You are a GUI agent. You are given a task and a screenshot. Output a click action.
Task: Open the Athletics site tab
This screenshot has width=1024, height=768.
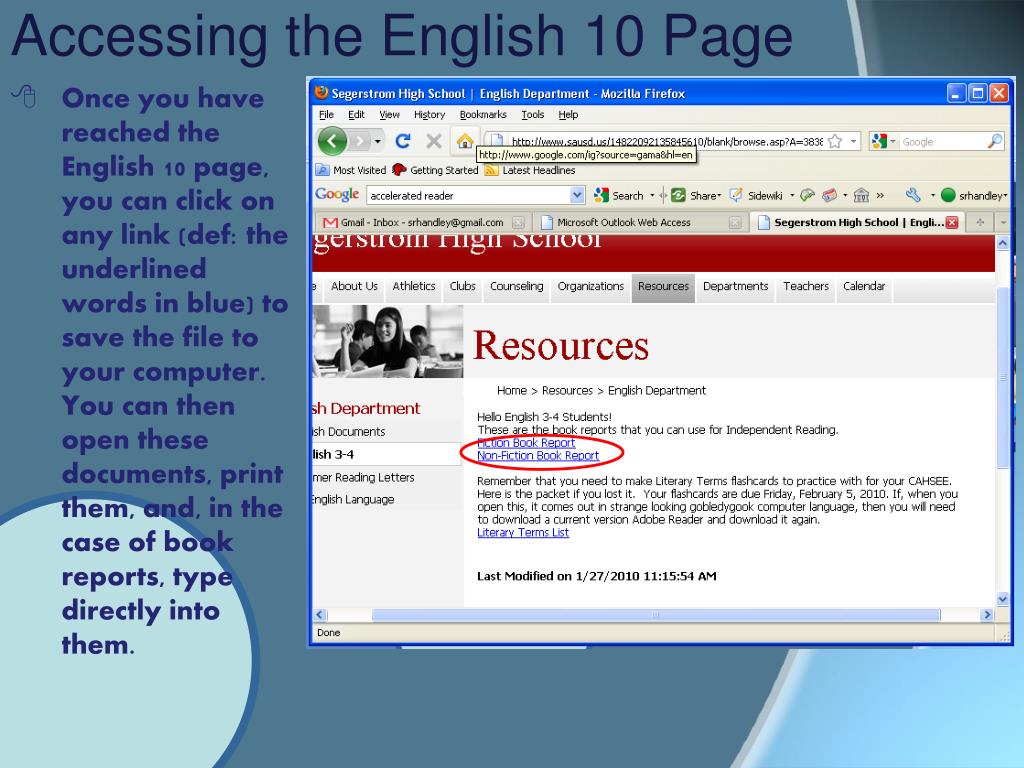[x=413, y=287]
